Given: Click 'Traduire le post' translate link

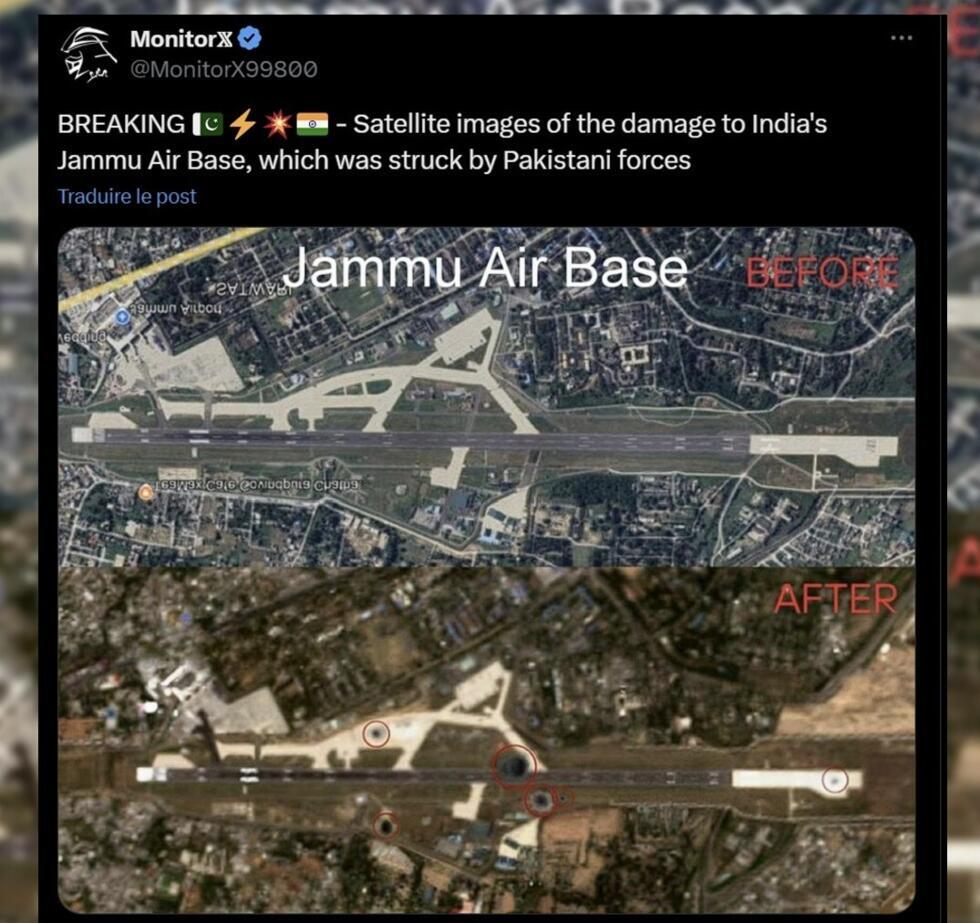Looking at the screenshot, I should (128, 196).
